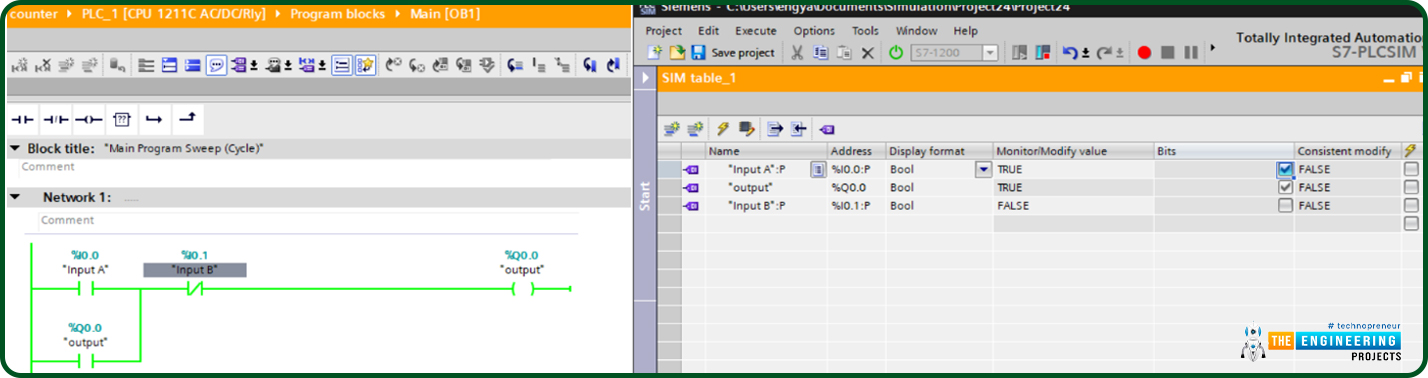1428x378 pixels.
Task: Power on the PLC simulation
Action: click(896, 52)
